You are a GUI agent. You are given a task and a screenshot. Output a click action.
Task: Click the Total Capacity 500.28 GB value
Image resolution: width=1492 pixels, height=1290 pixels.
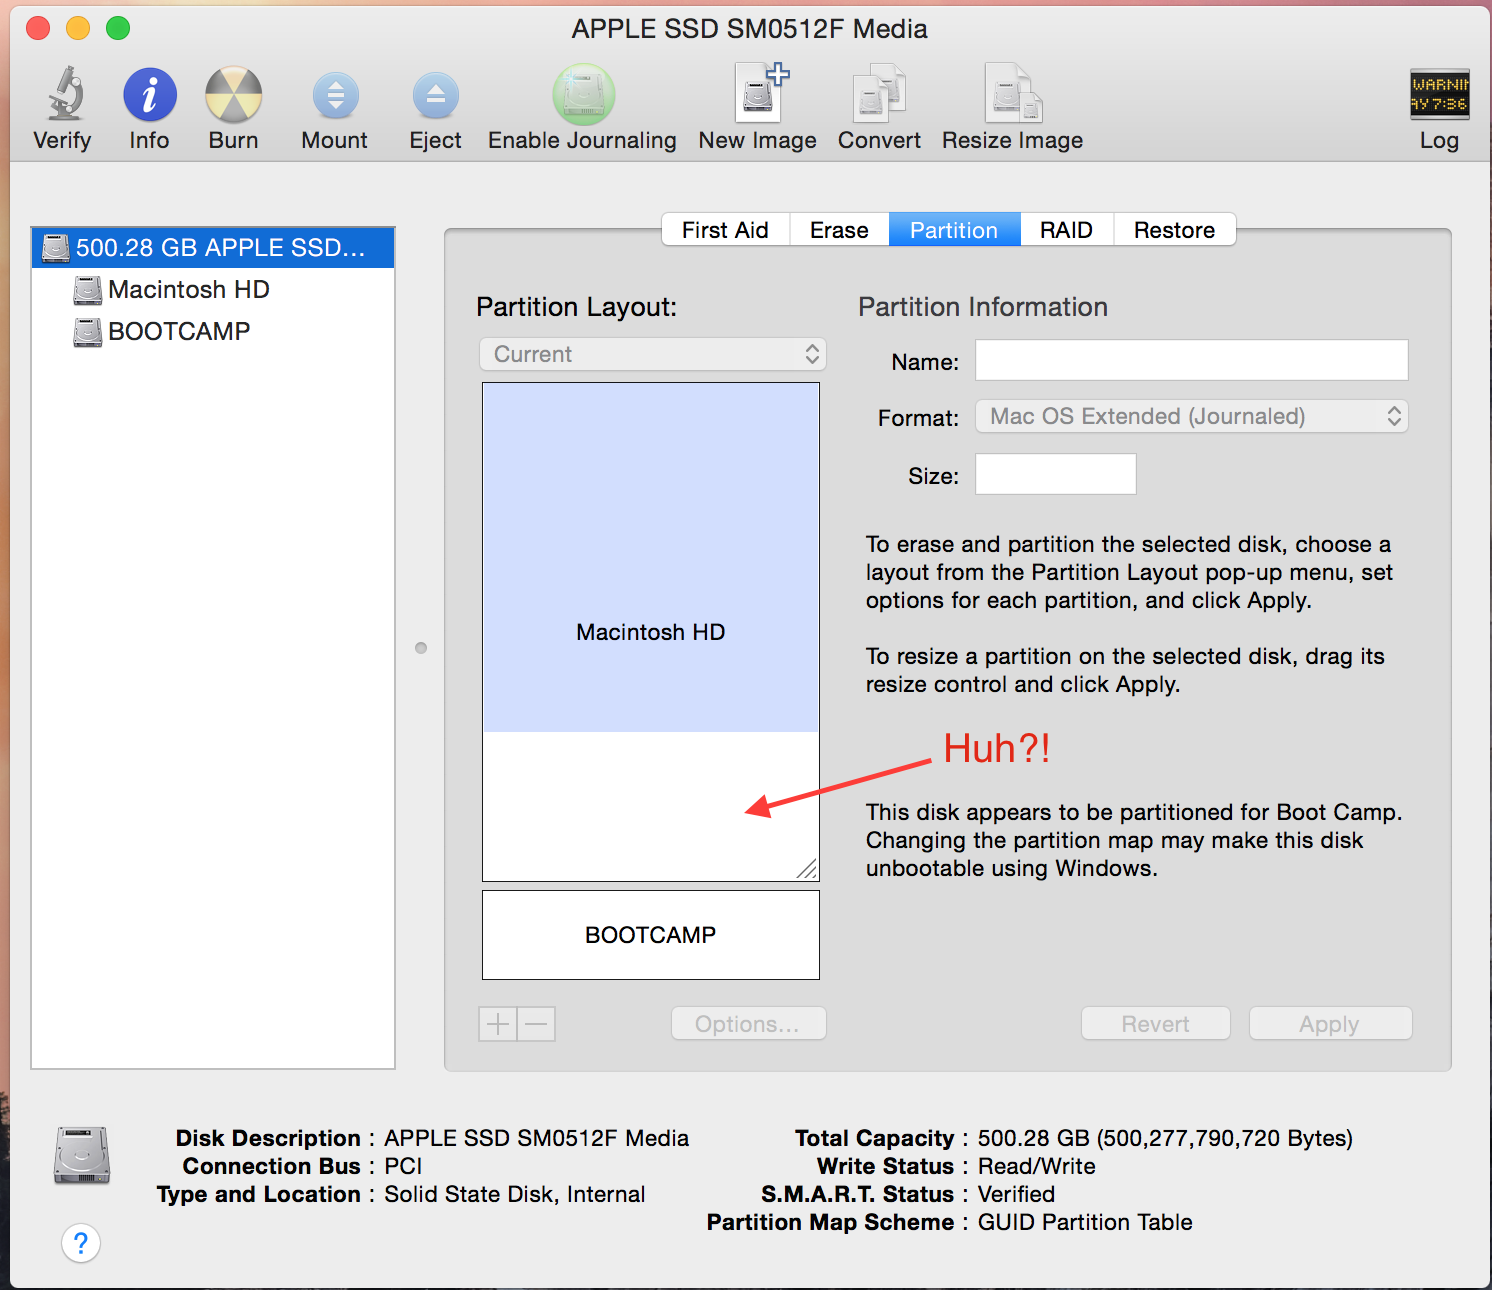pyautogui.click(x=1165, y=1138)
